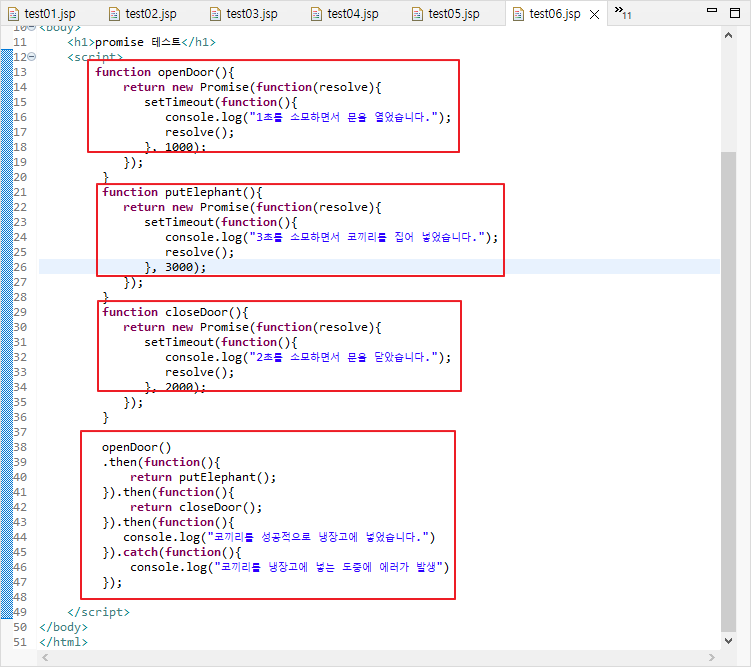Click the h1 promise heading line
Screen dimensions: 751x667
pyautogui.click(x=142, y=42)
